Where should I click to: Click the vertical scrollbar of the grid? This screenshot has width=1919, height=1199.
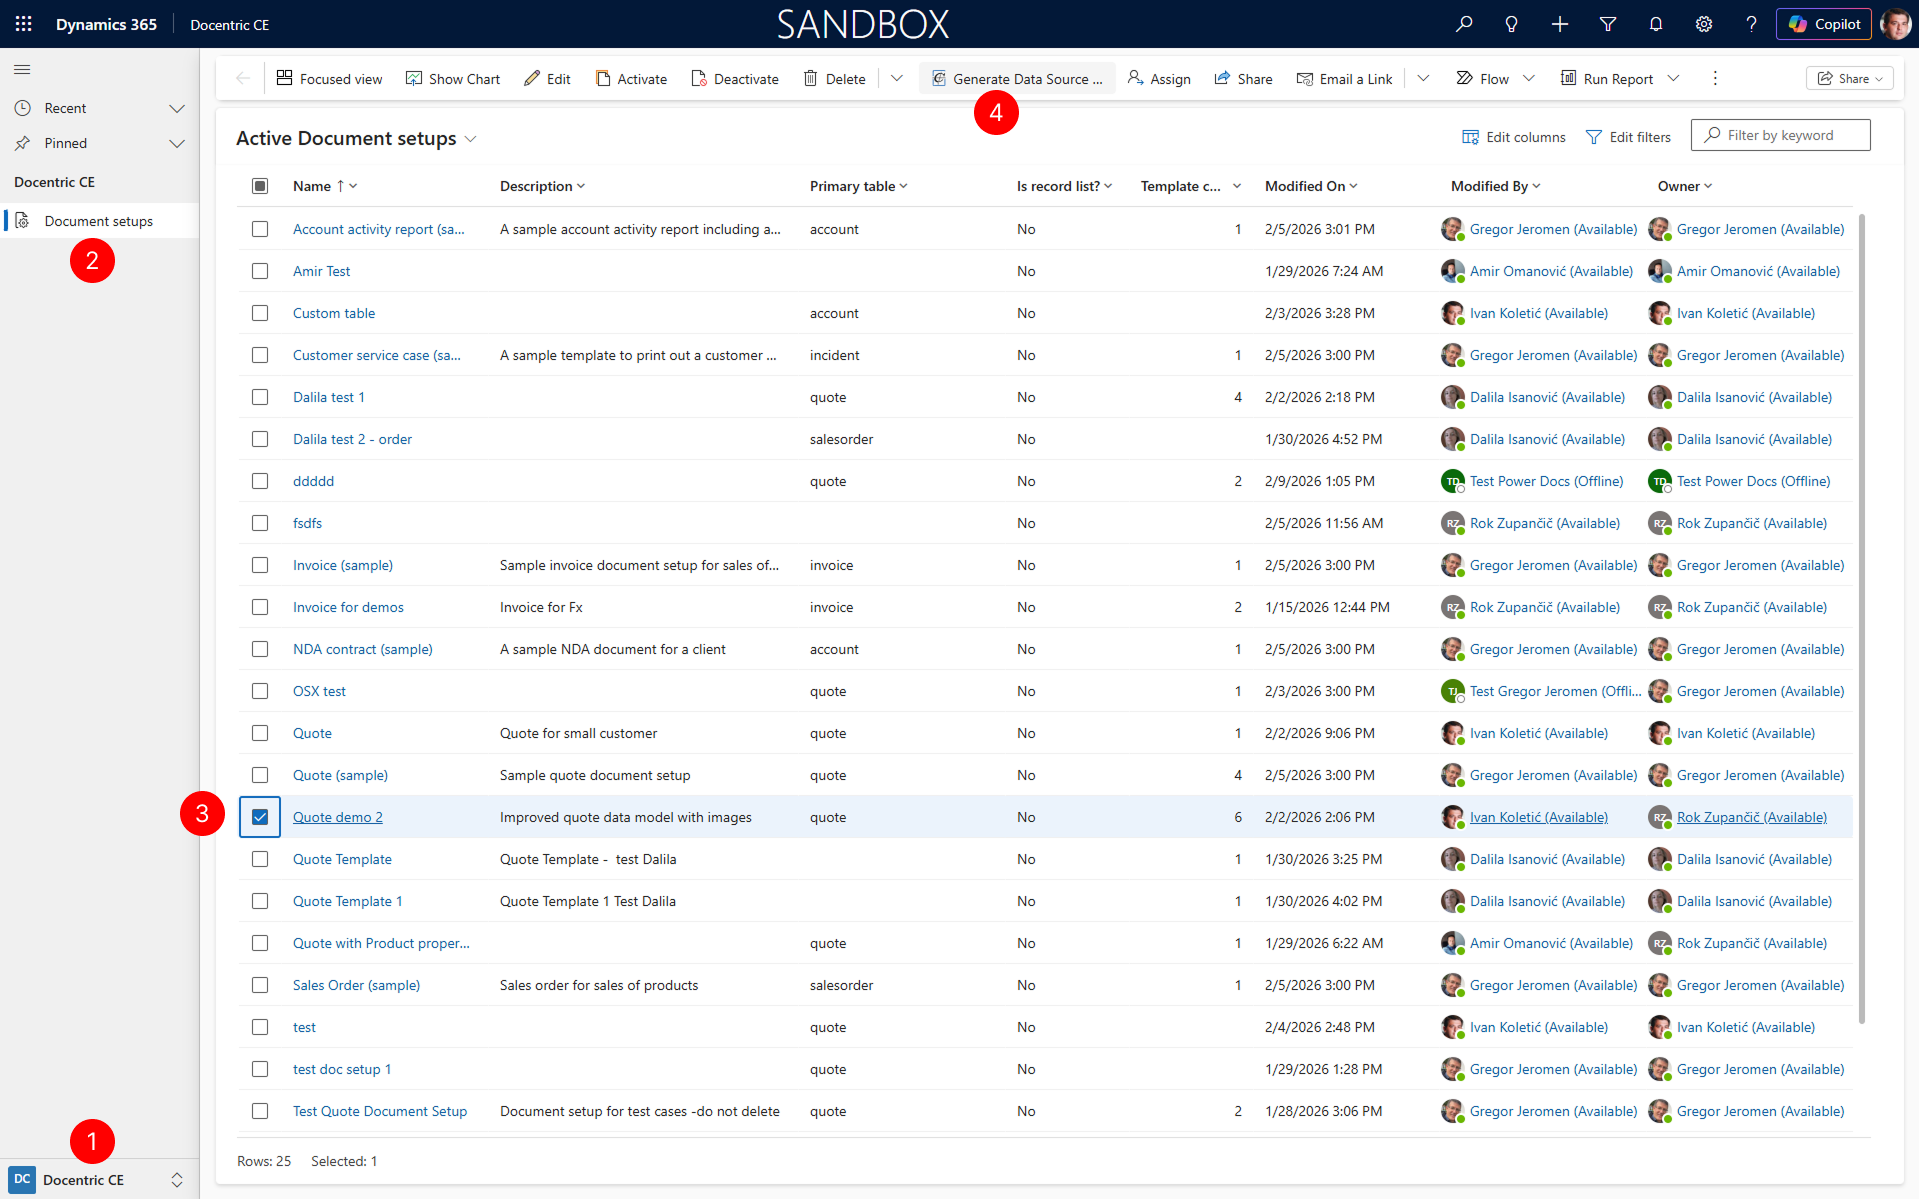click(x=1861, y=617)
